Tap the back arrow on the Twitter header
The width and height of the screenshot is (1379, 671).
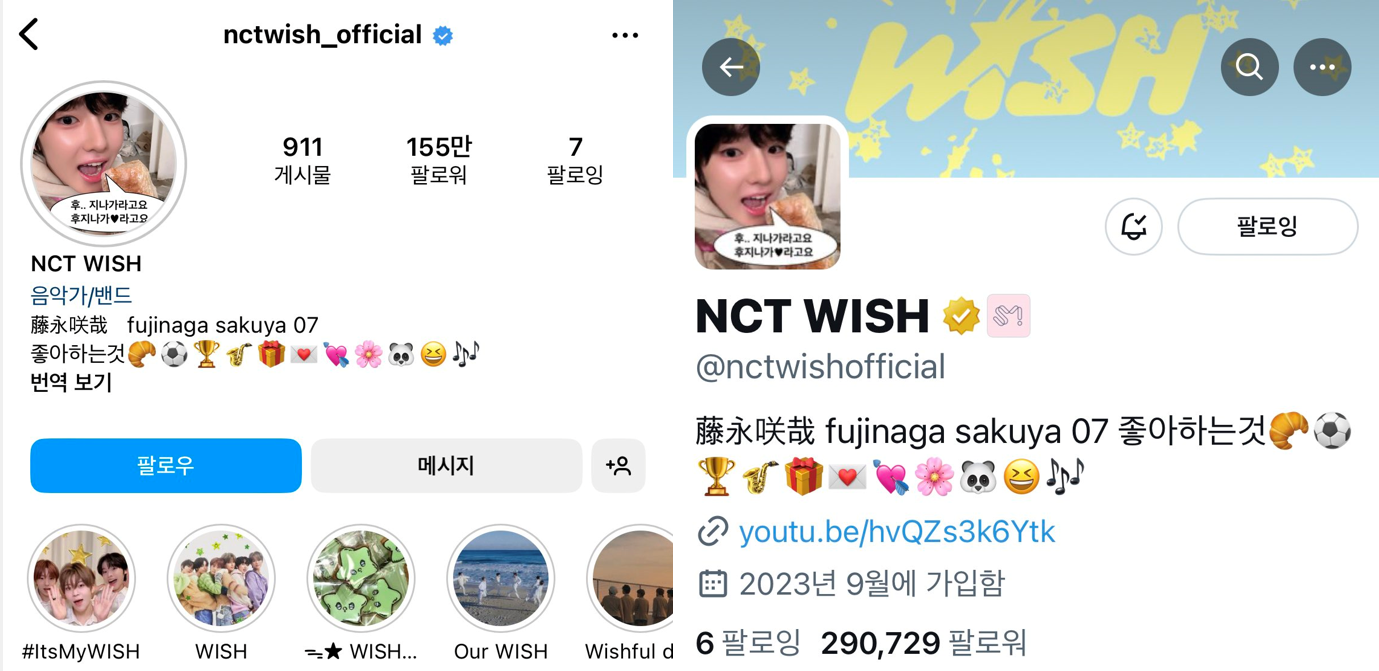pyautogui.click(x=731, y=67)
